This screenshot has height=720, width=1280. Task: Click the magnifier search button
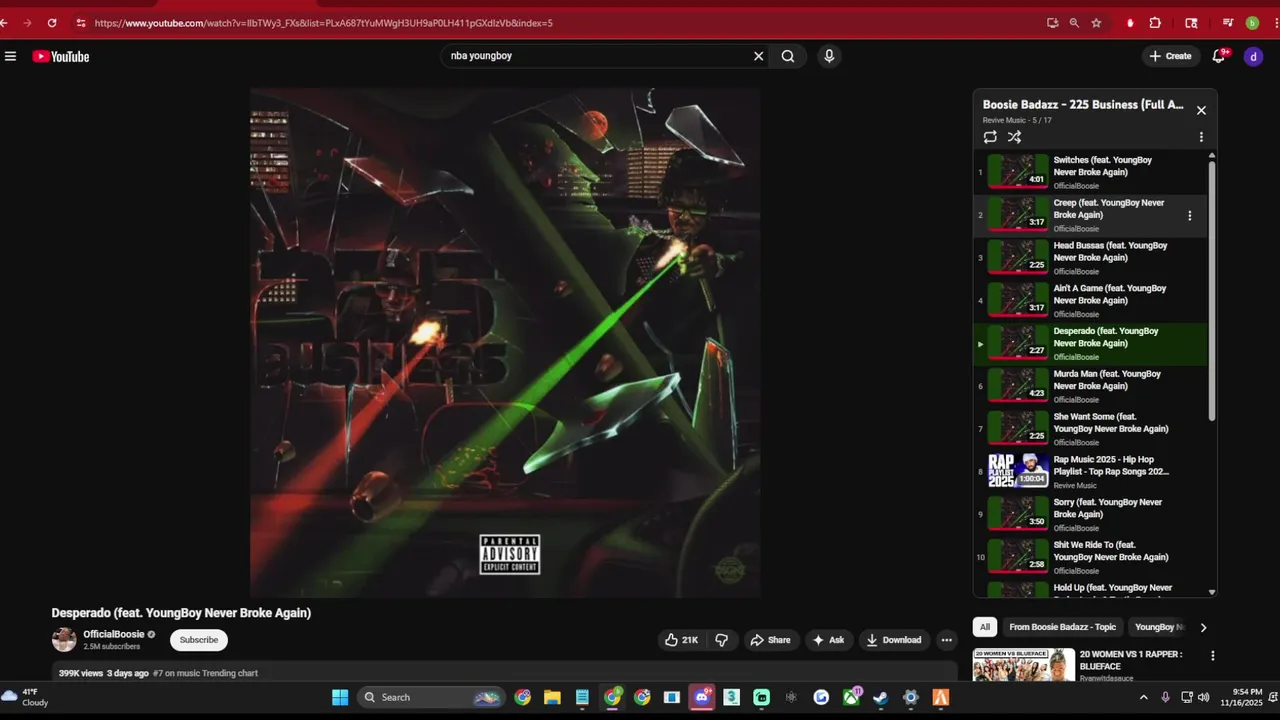tap(788, 56)
